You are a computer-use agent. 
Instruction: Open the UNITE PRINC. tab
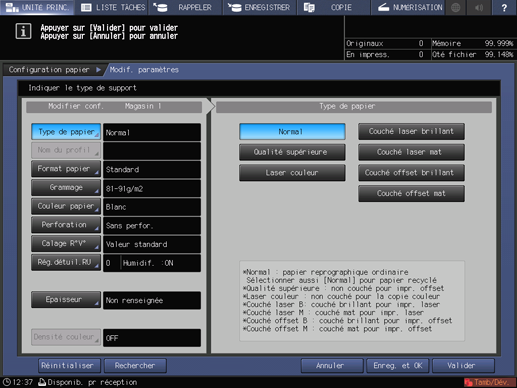[37, 7]
